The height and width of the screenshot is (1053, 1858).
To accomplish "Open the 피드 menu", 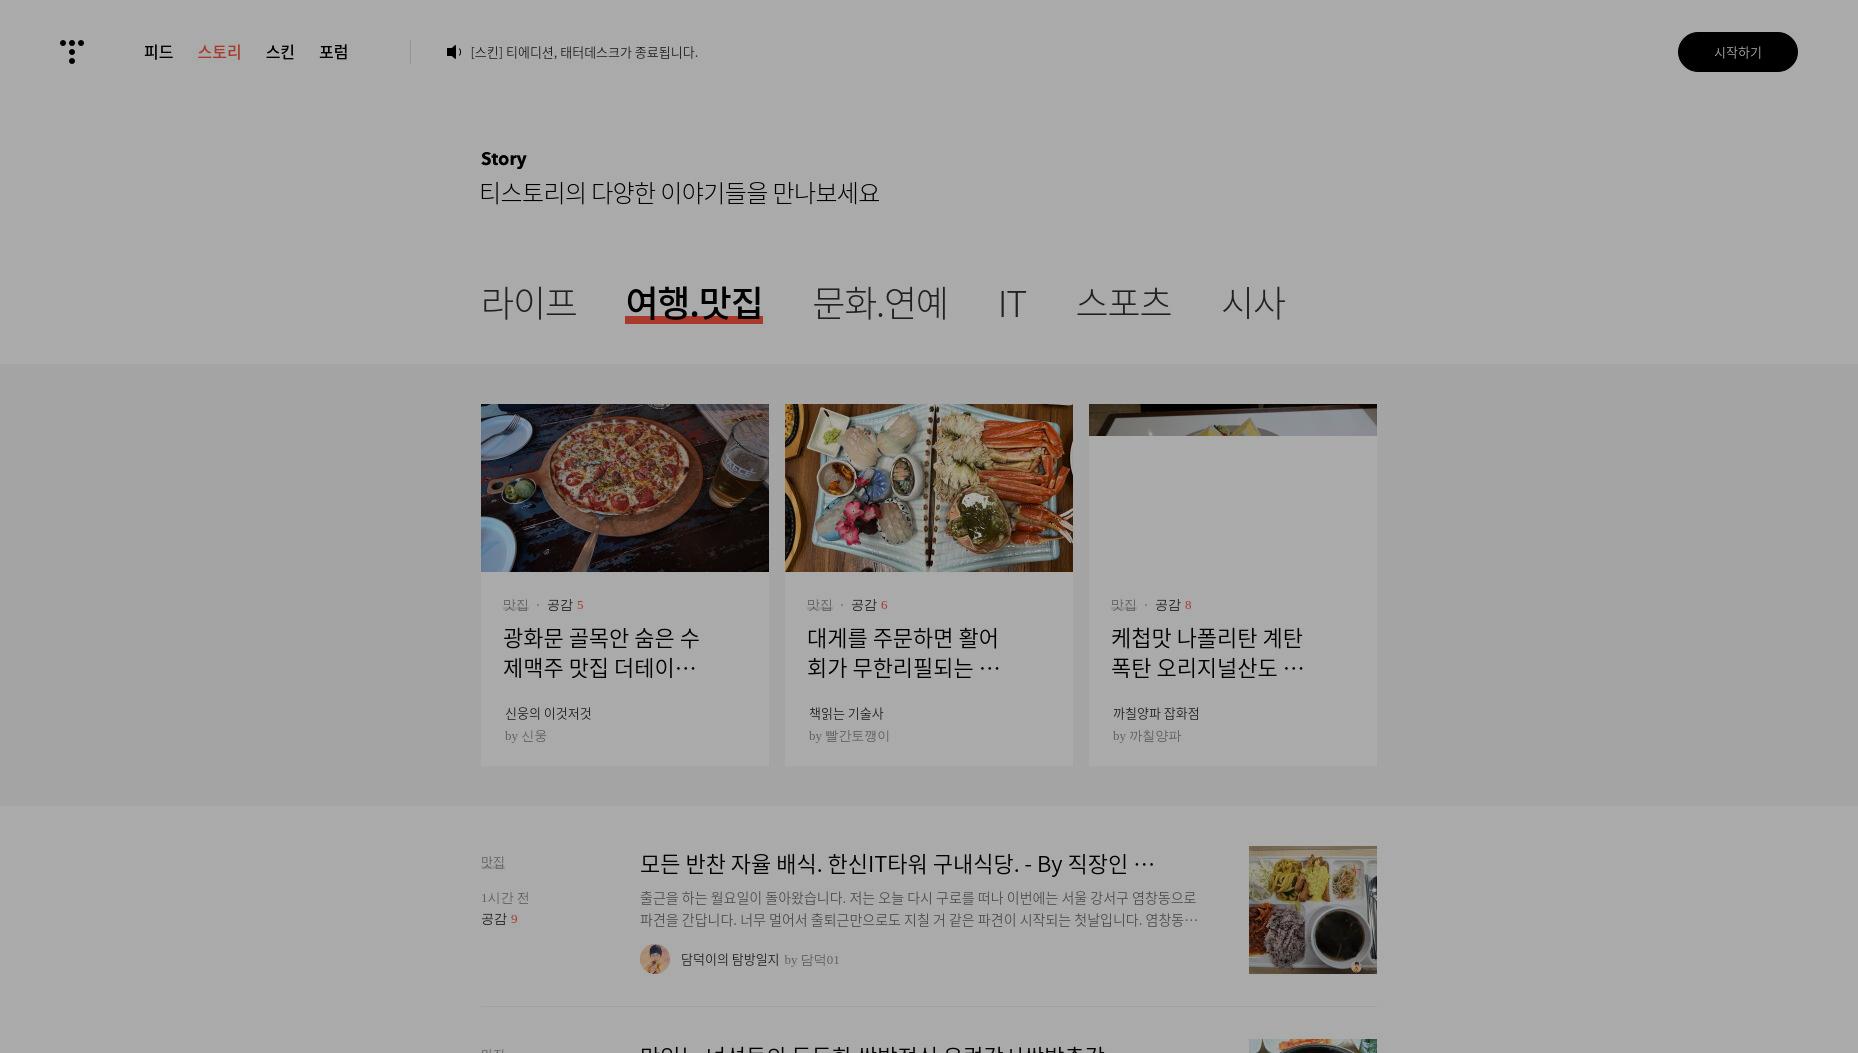I will 159,52.
